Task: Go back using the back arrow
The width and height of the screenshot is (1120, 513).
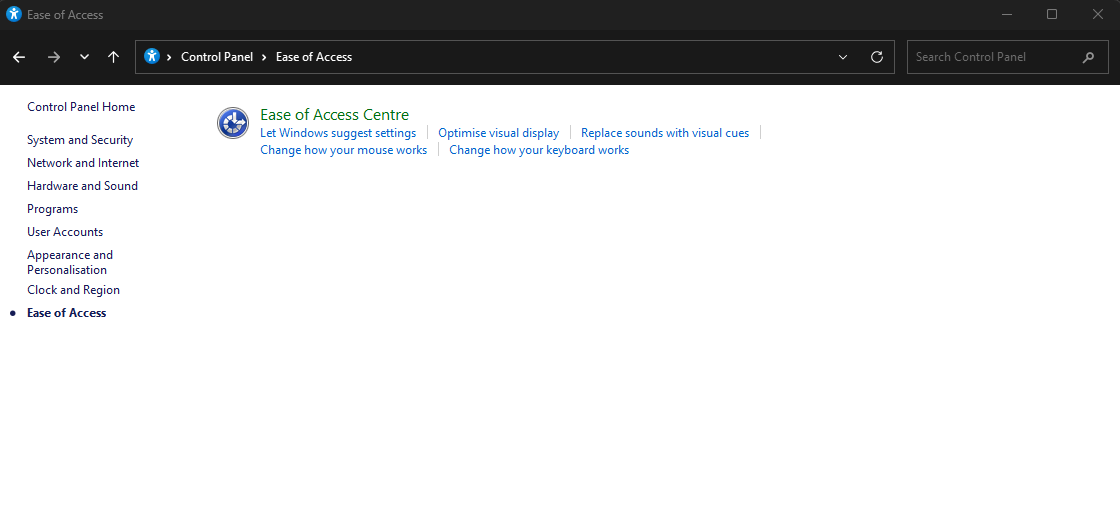Action: point(19,57)
